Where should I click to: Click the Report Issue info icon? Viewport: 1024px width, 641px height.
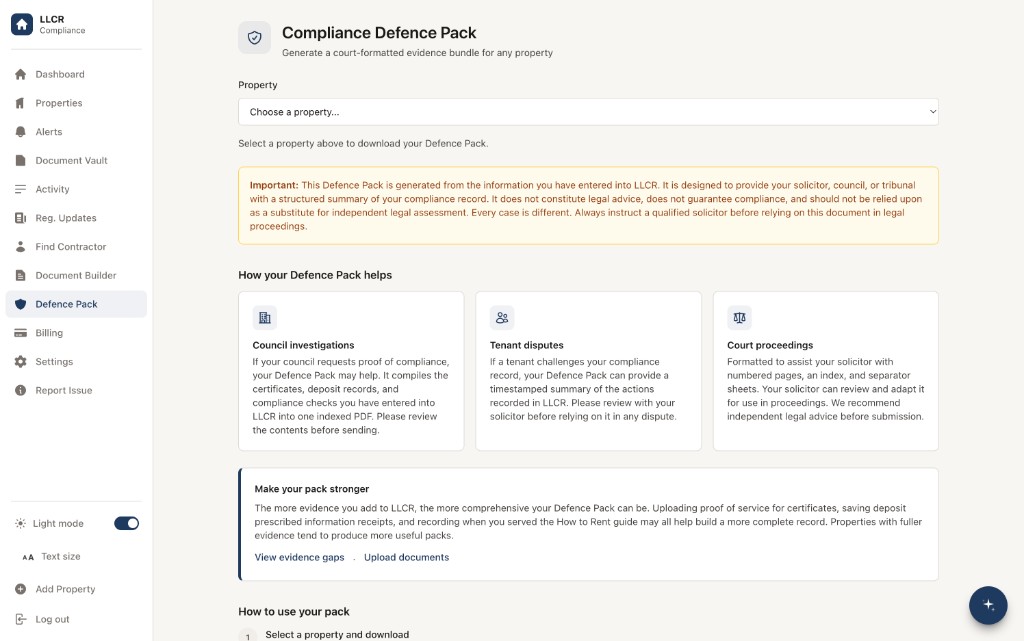click(20, 390)
